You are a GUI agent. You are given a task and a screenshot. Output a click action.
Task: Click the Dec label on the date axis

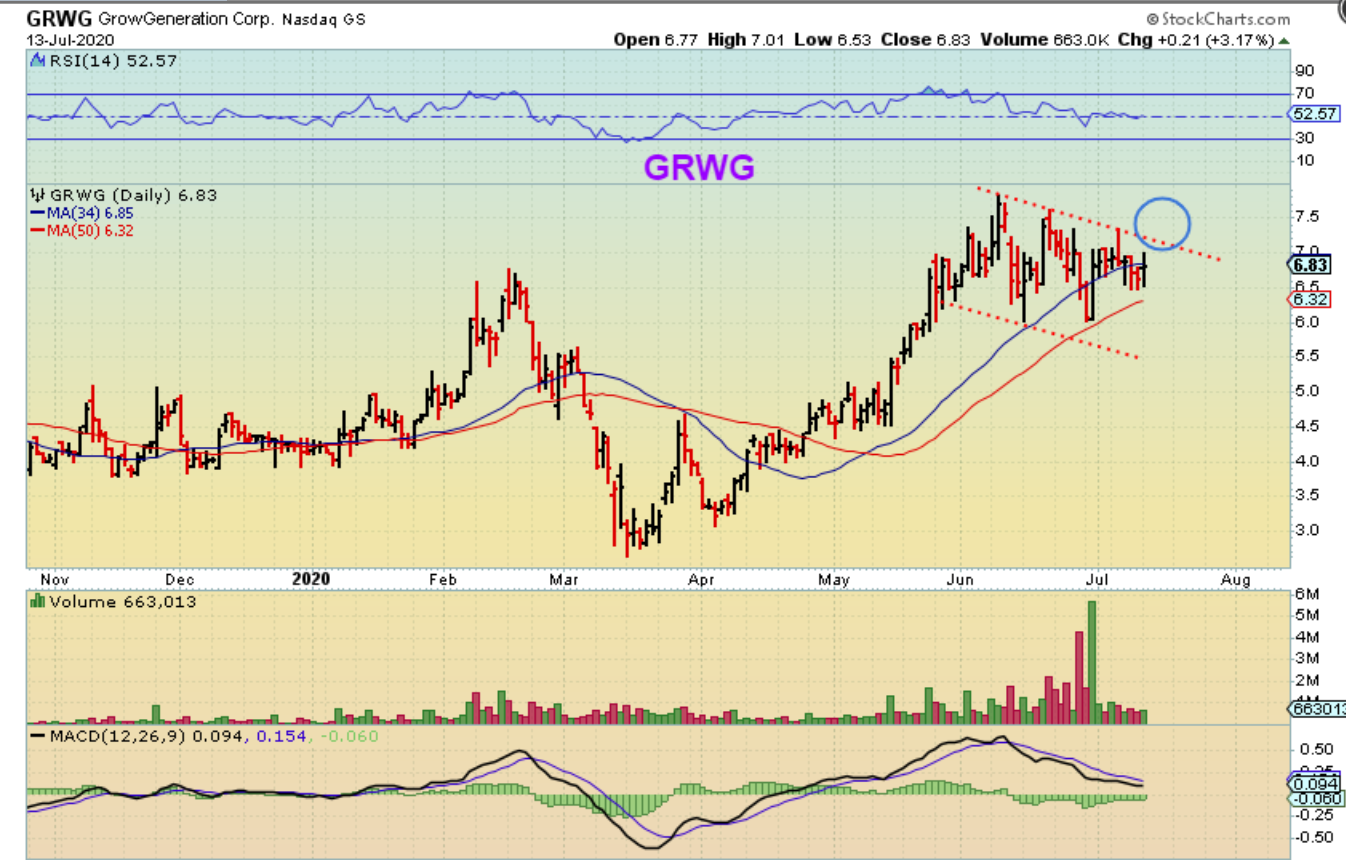point(180,580)
